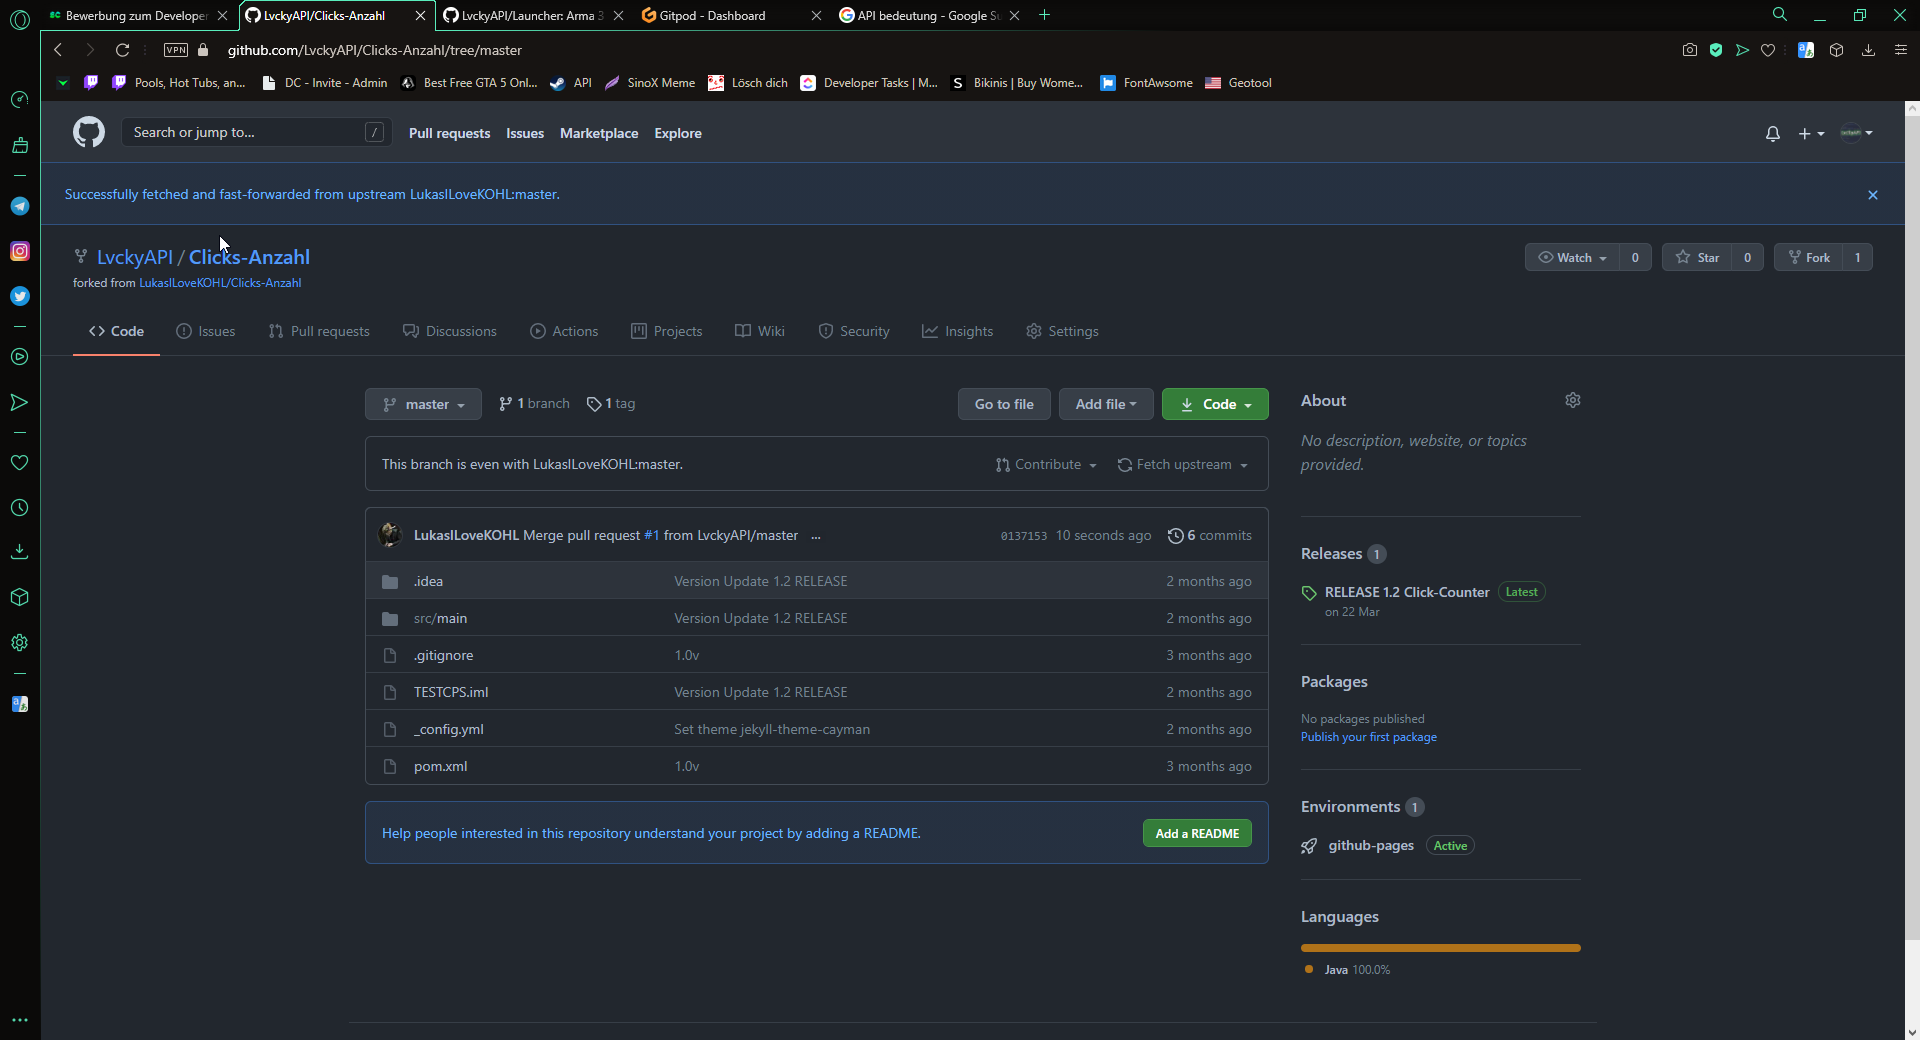Click the Add a README button
This screenshot has width=1920, height=1040.
pyautogui.click(x=1196, y=834)
